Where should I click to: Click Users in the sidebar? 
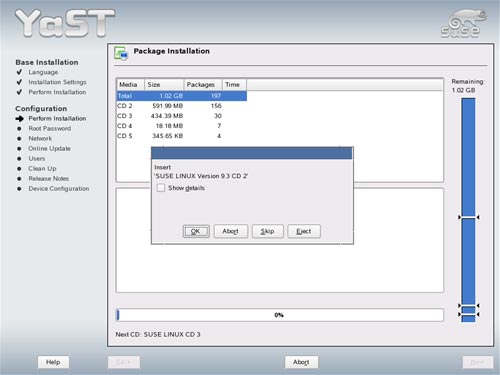(37, 158)
